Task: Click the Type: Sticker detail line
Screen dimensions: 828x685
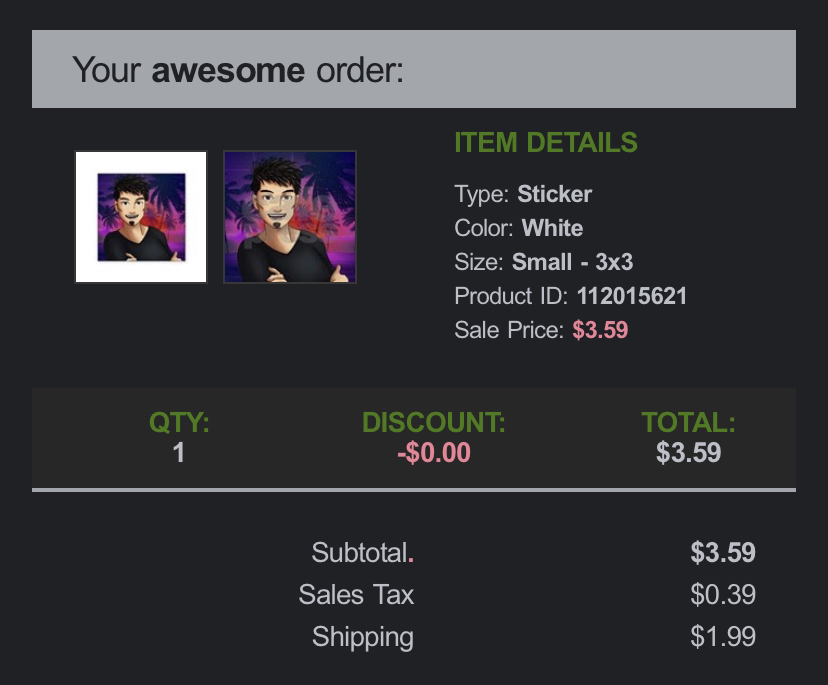Action: point(523,194)
